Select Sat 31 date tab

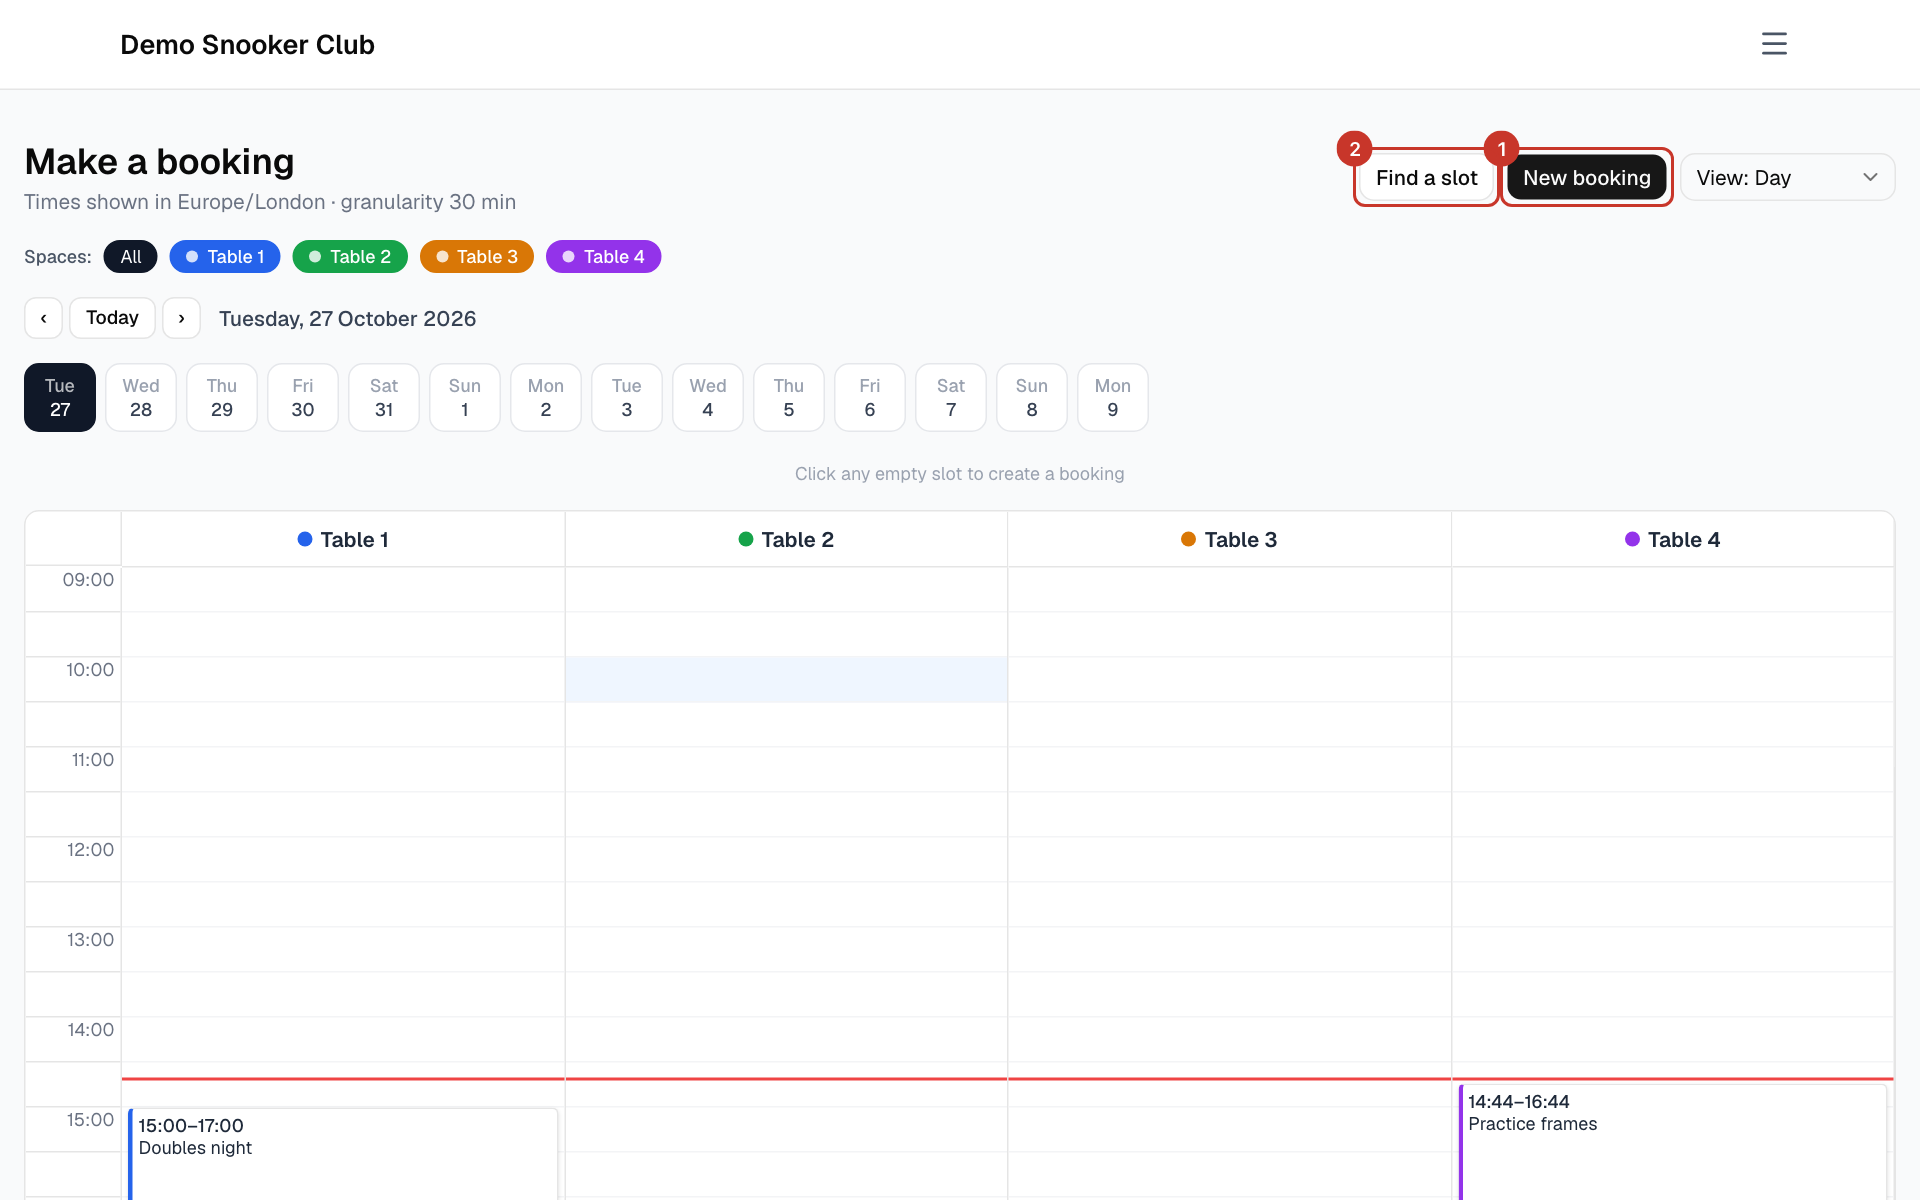click(384, 398)
